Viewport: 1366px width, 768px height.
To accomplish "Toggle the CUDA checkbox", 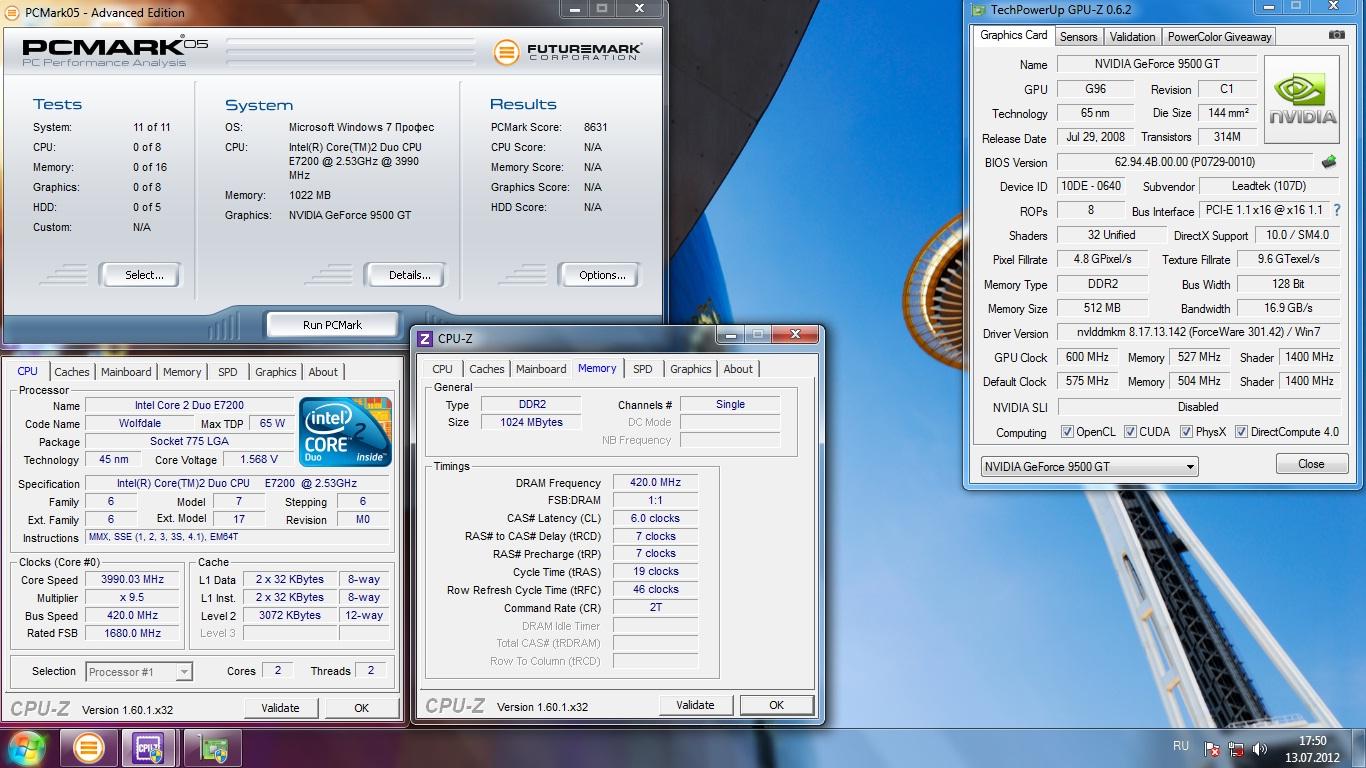I will click(x=1130, y=432).
